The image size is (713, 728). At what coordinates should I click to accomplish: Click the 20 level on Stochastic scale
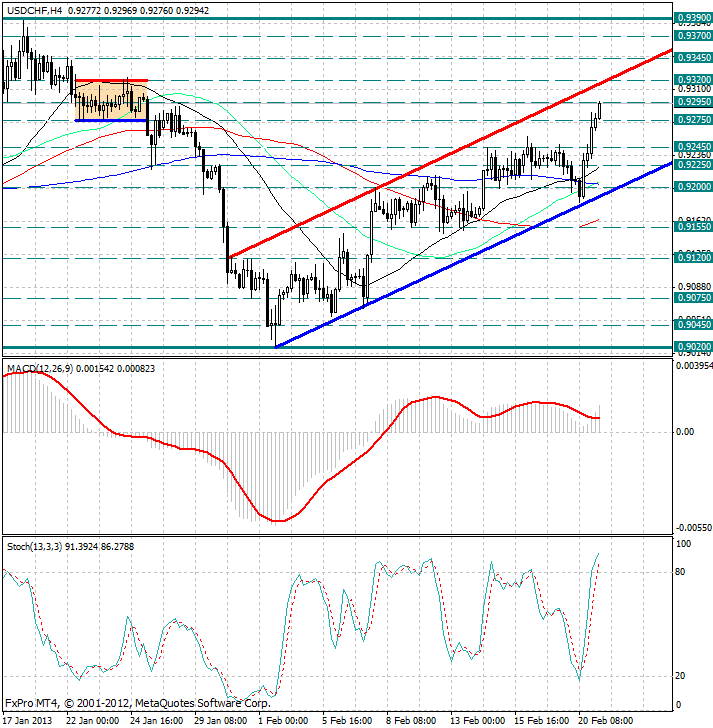pyautogui.click(x=680, y=676)
